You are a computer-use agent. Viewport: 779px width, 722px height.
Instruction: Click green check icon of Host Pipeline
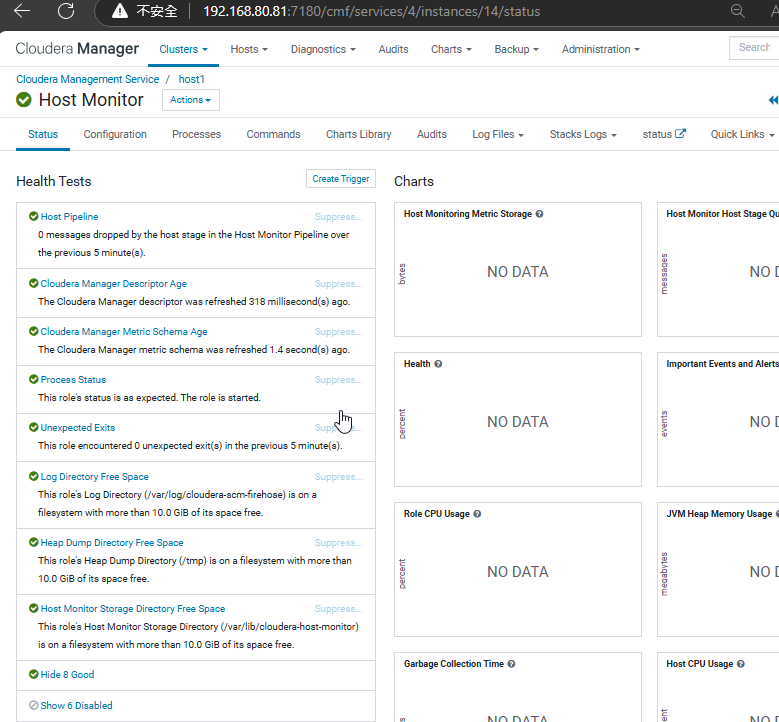[34, 217]
